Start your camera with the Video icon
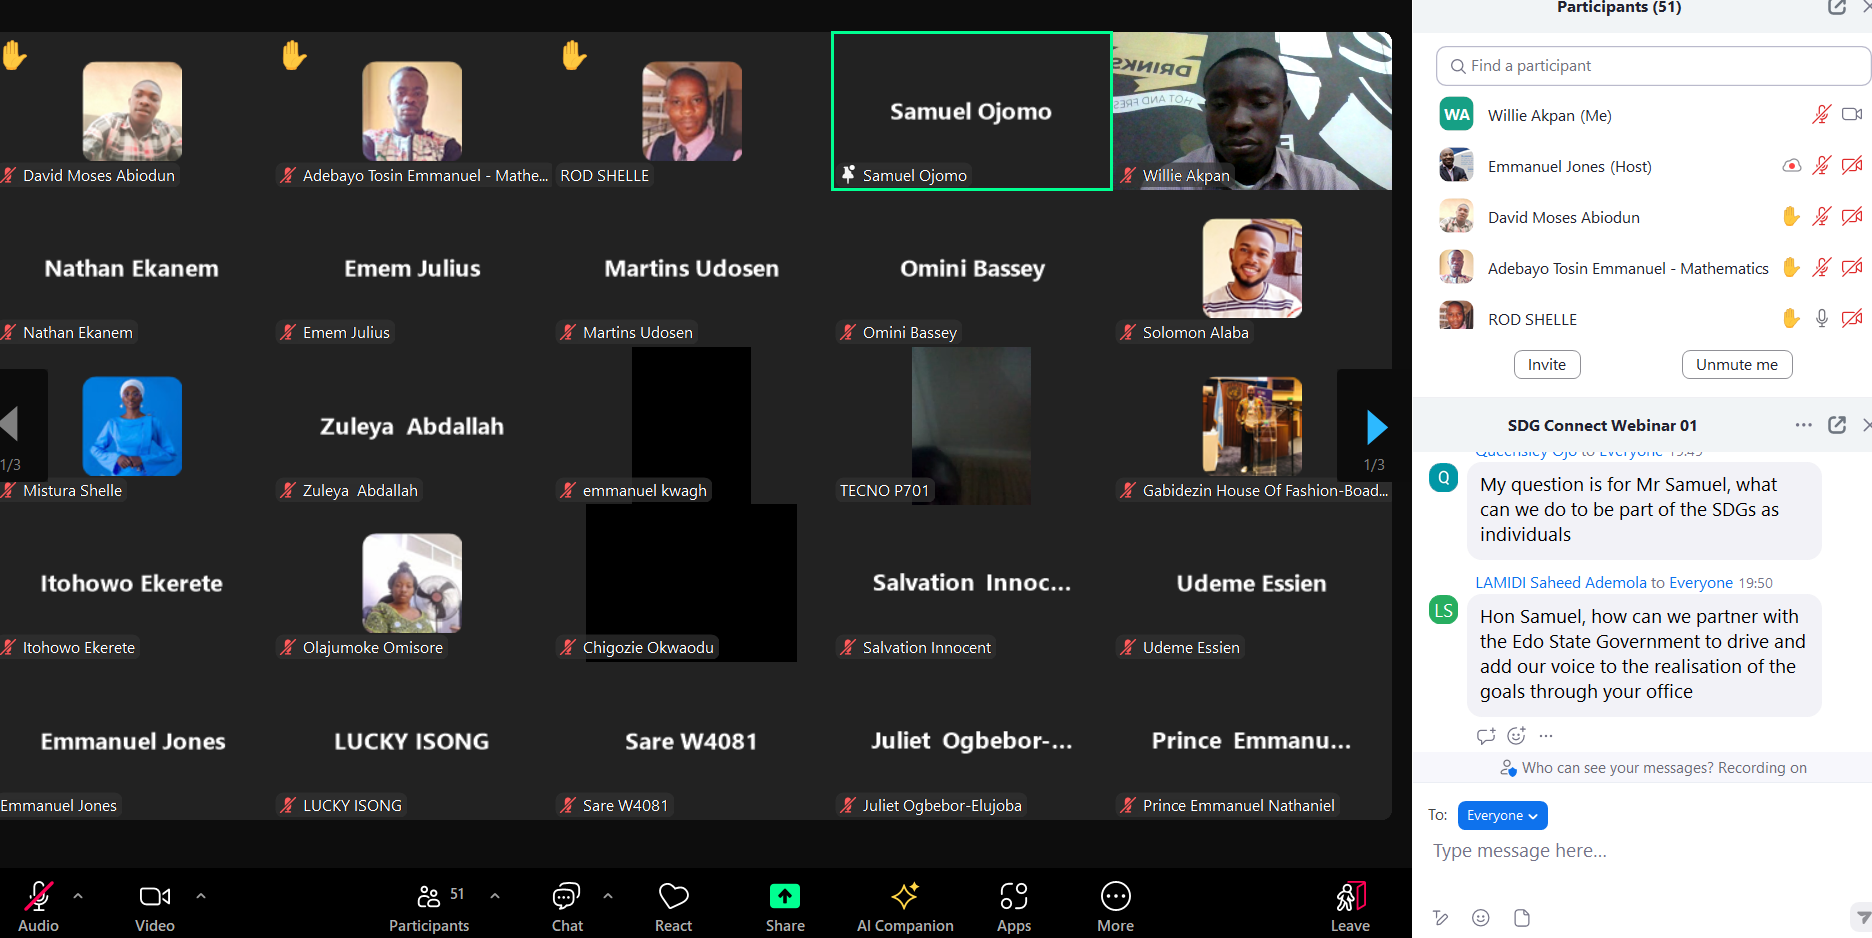Viewport: 1872px width, 938px height. tap(154, 897)
